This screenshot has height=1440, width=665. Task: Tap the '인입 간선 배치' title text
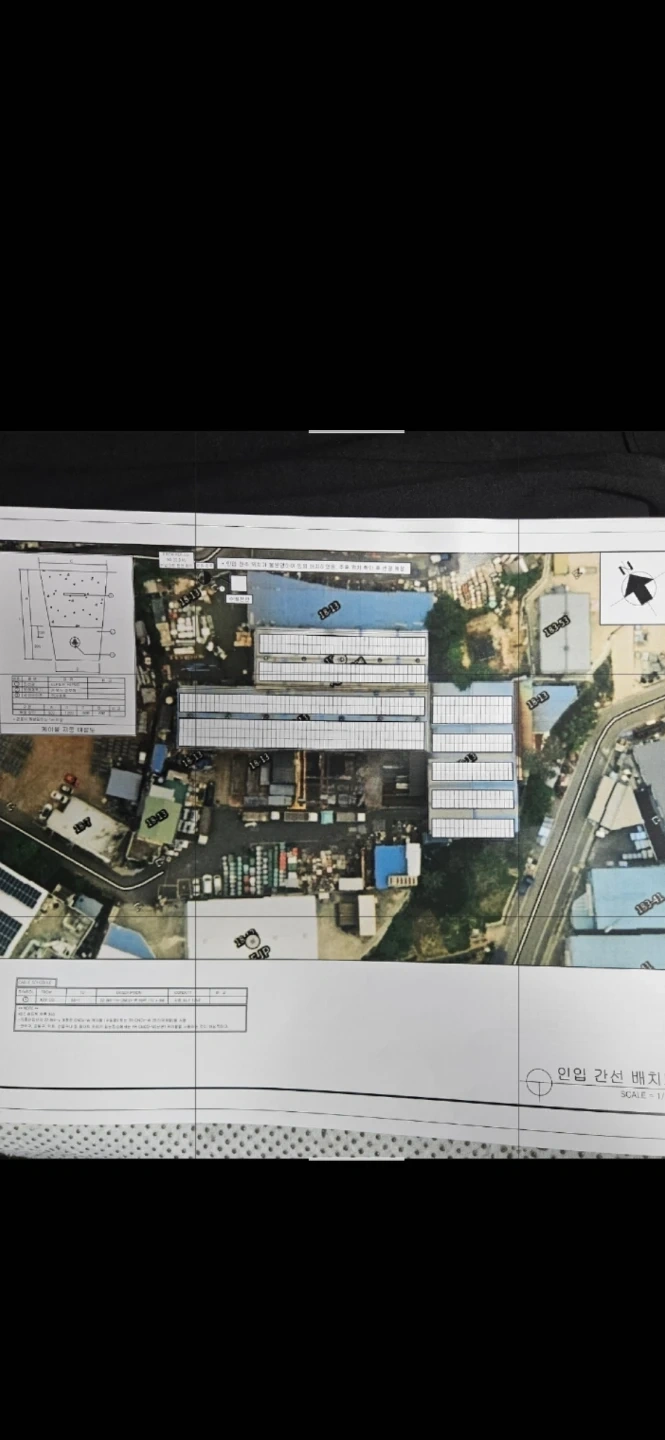pyautogui.click(x=611, y=1077)
